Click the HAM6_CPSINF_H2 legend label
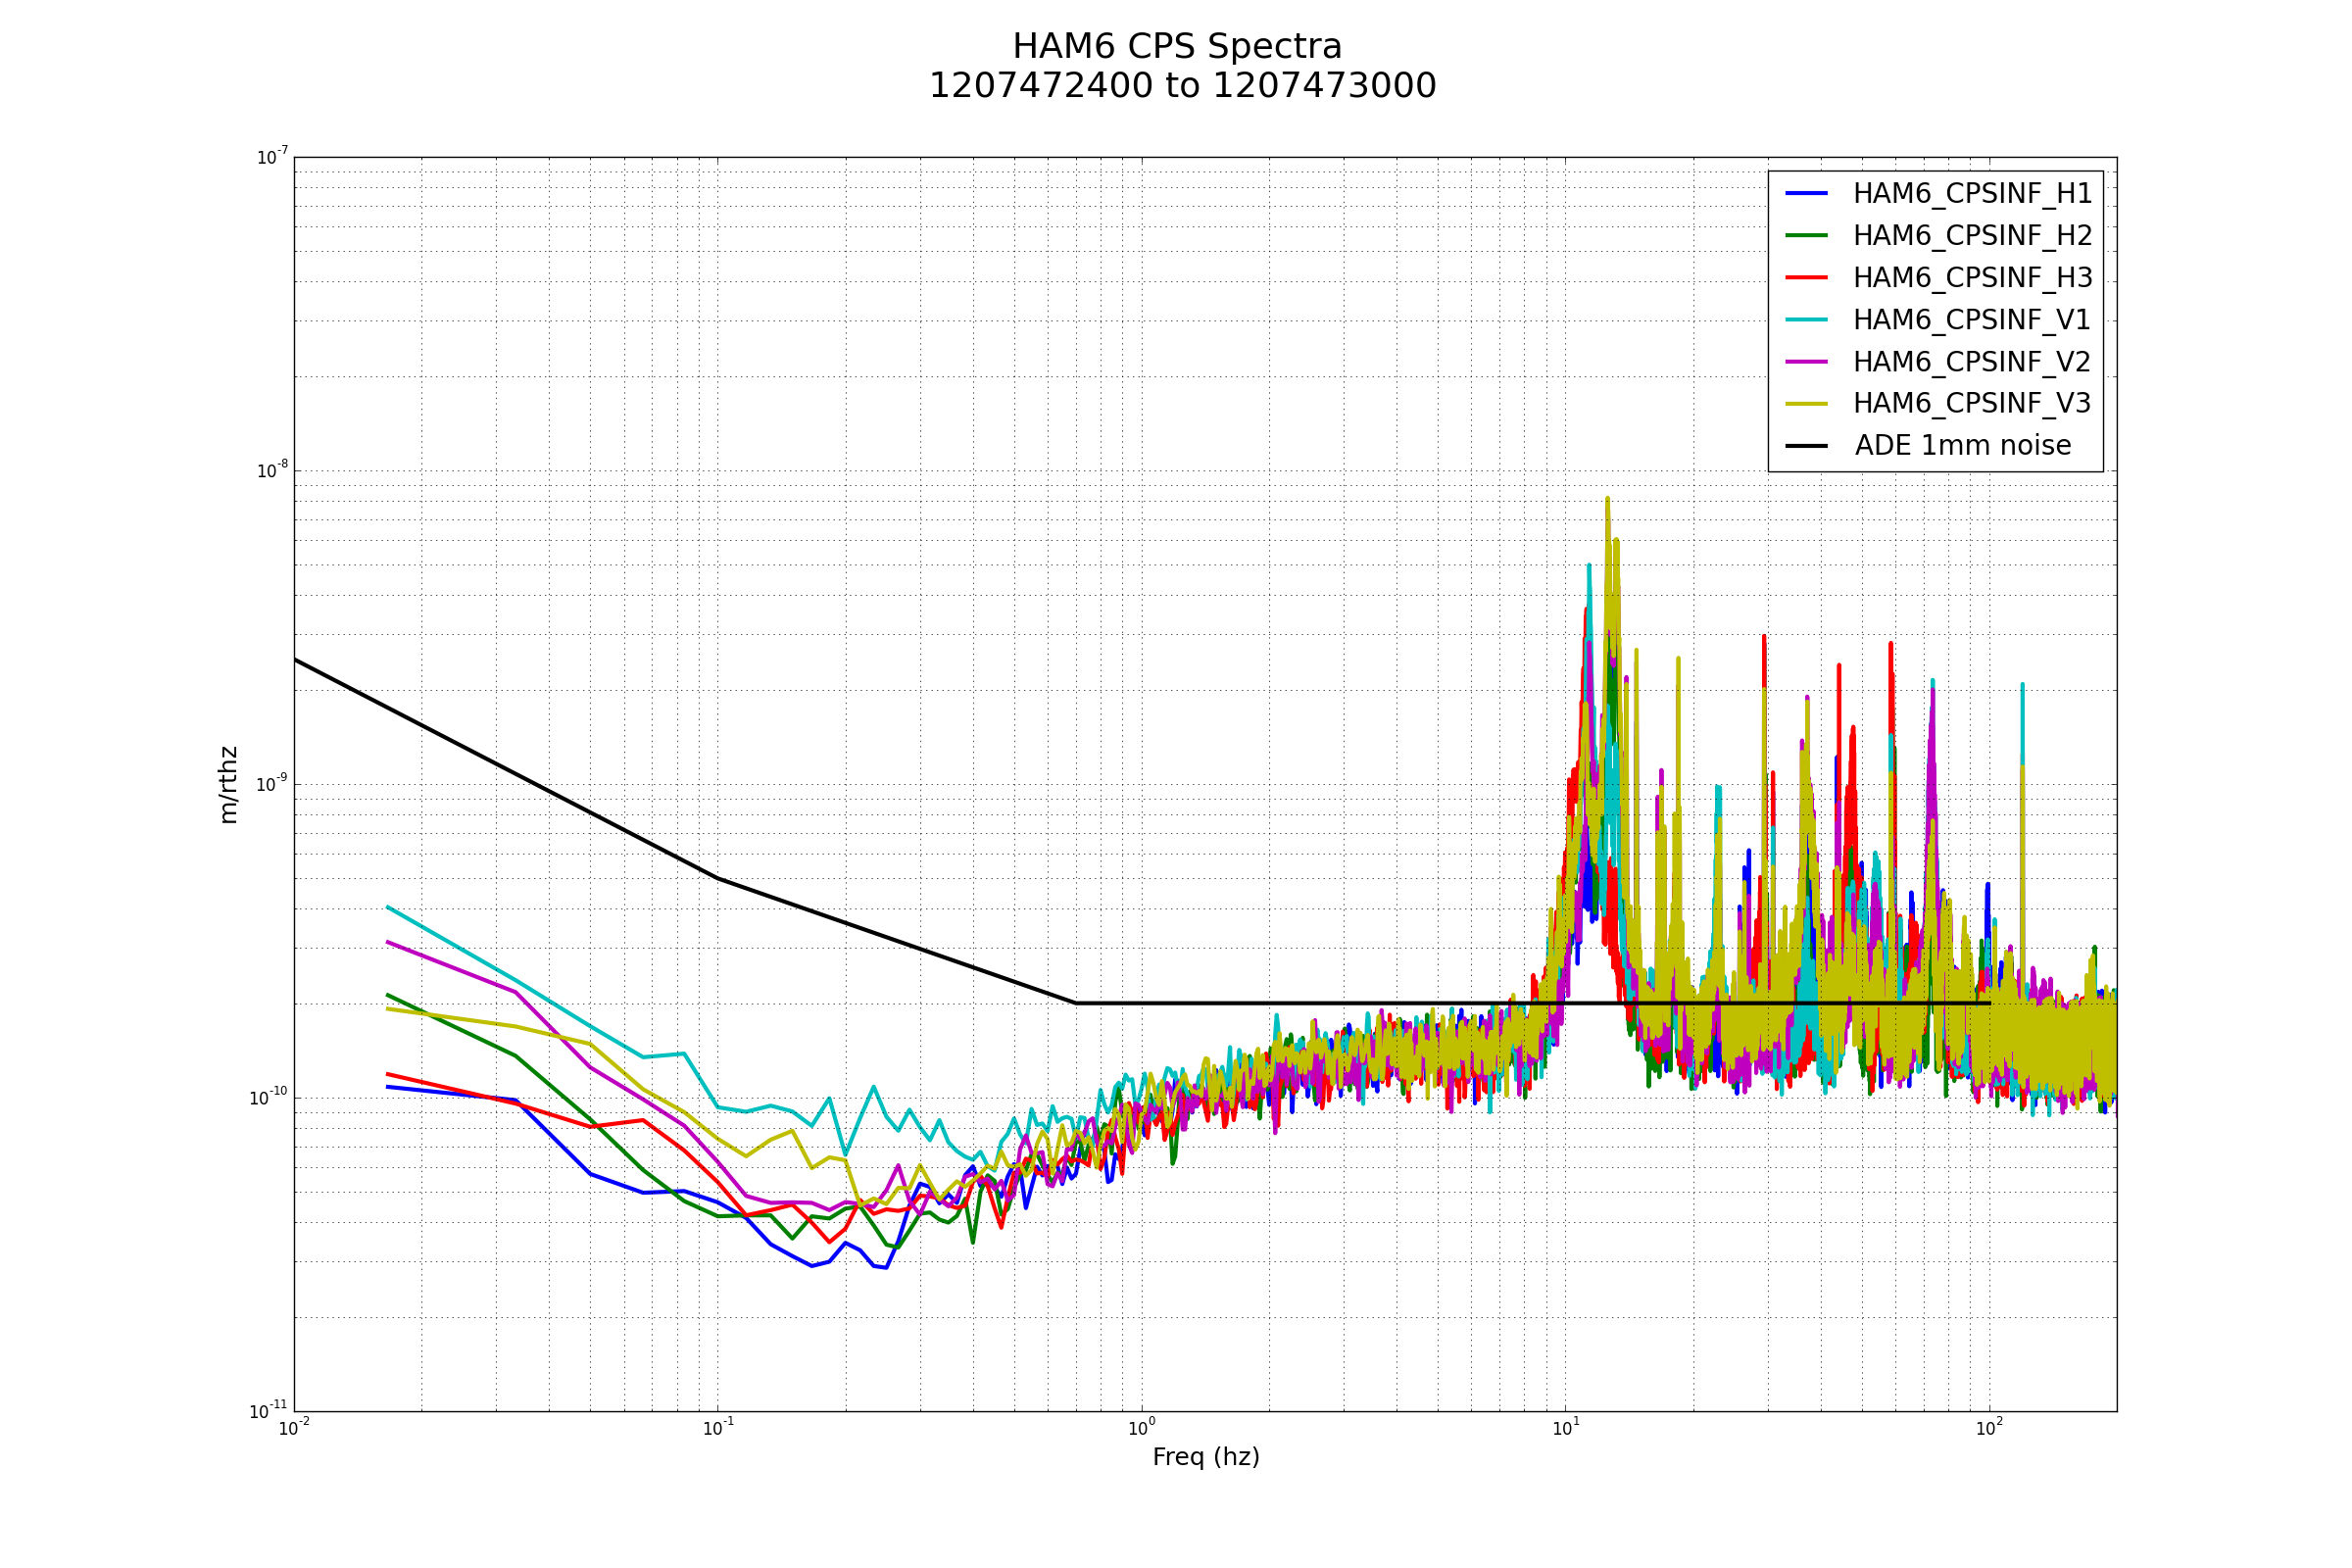Viewport: 2352px width, 1568px height. (x=1972, y=236)
